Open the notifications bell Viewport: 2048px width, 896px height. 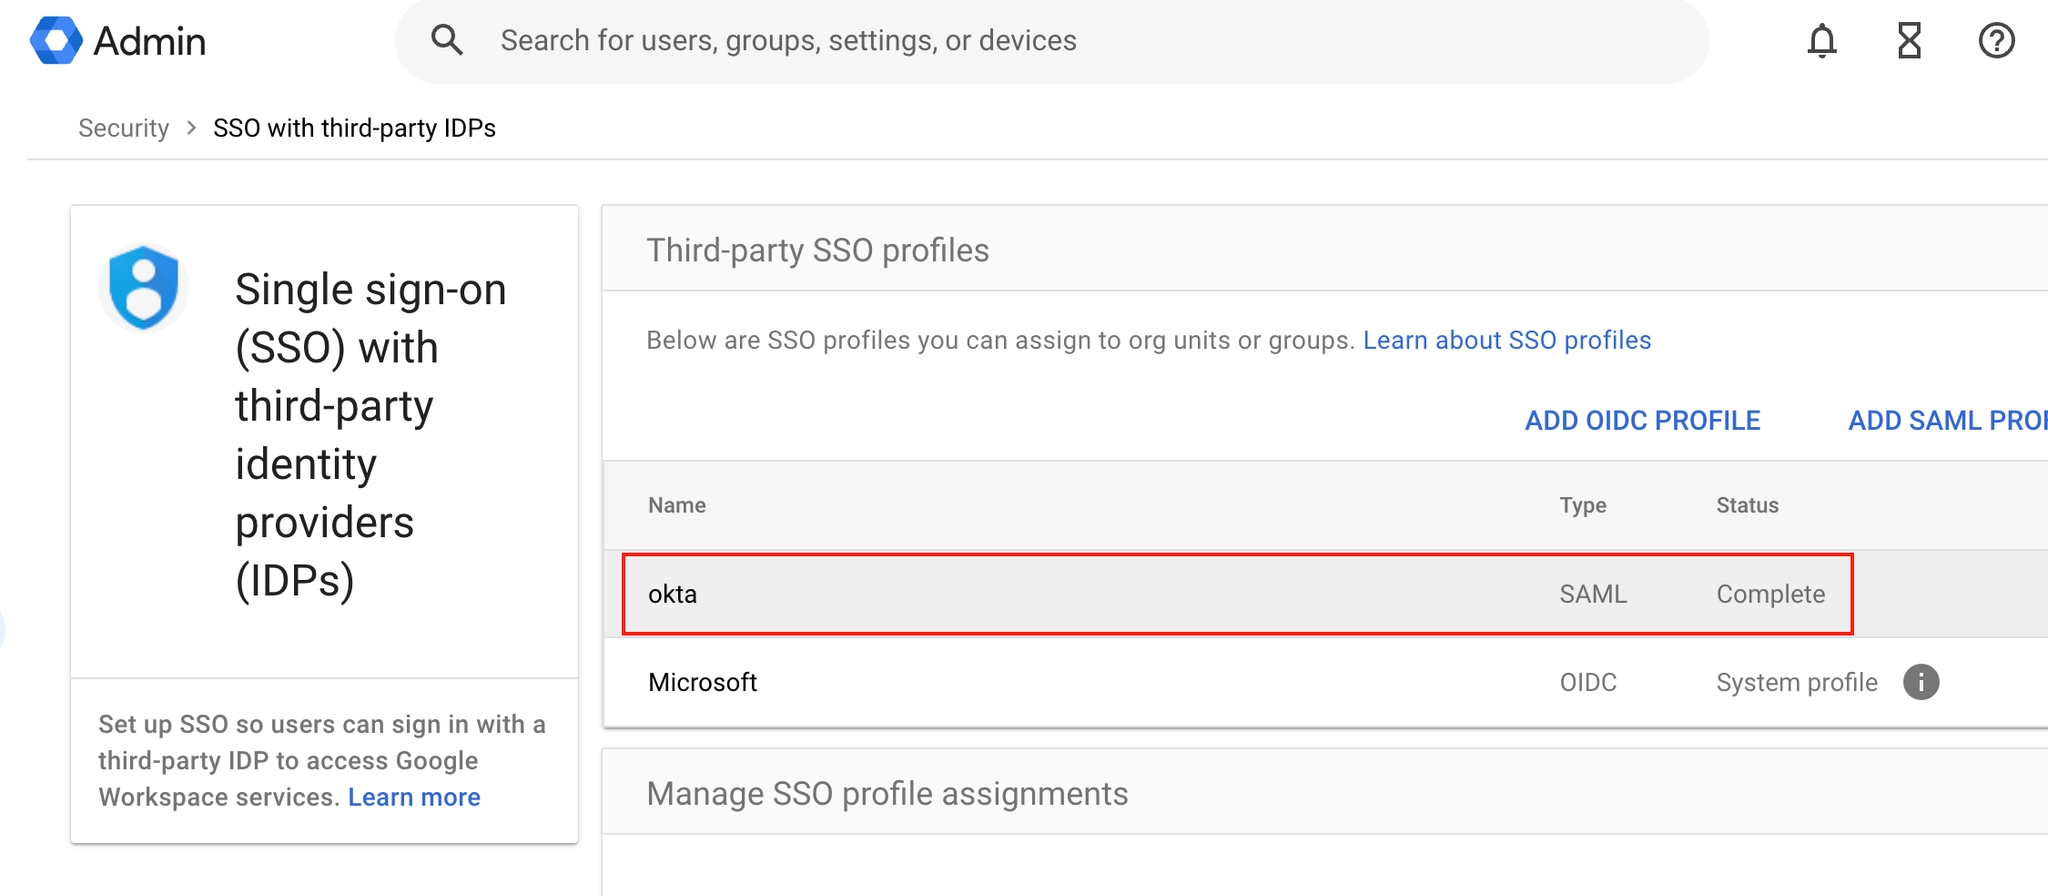[x=1822, y=41]
